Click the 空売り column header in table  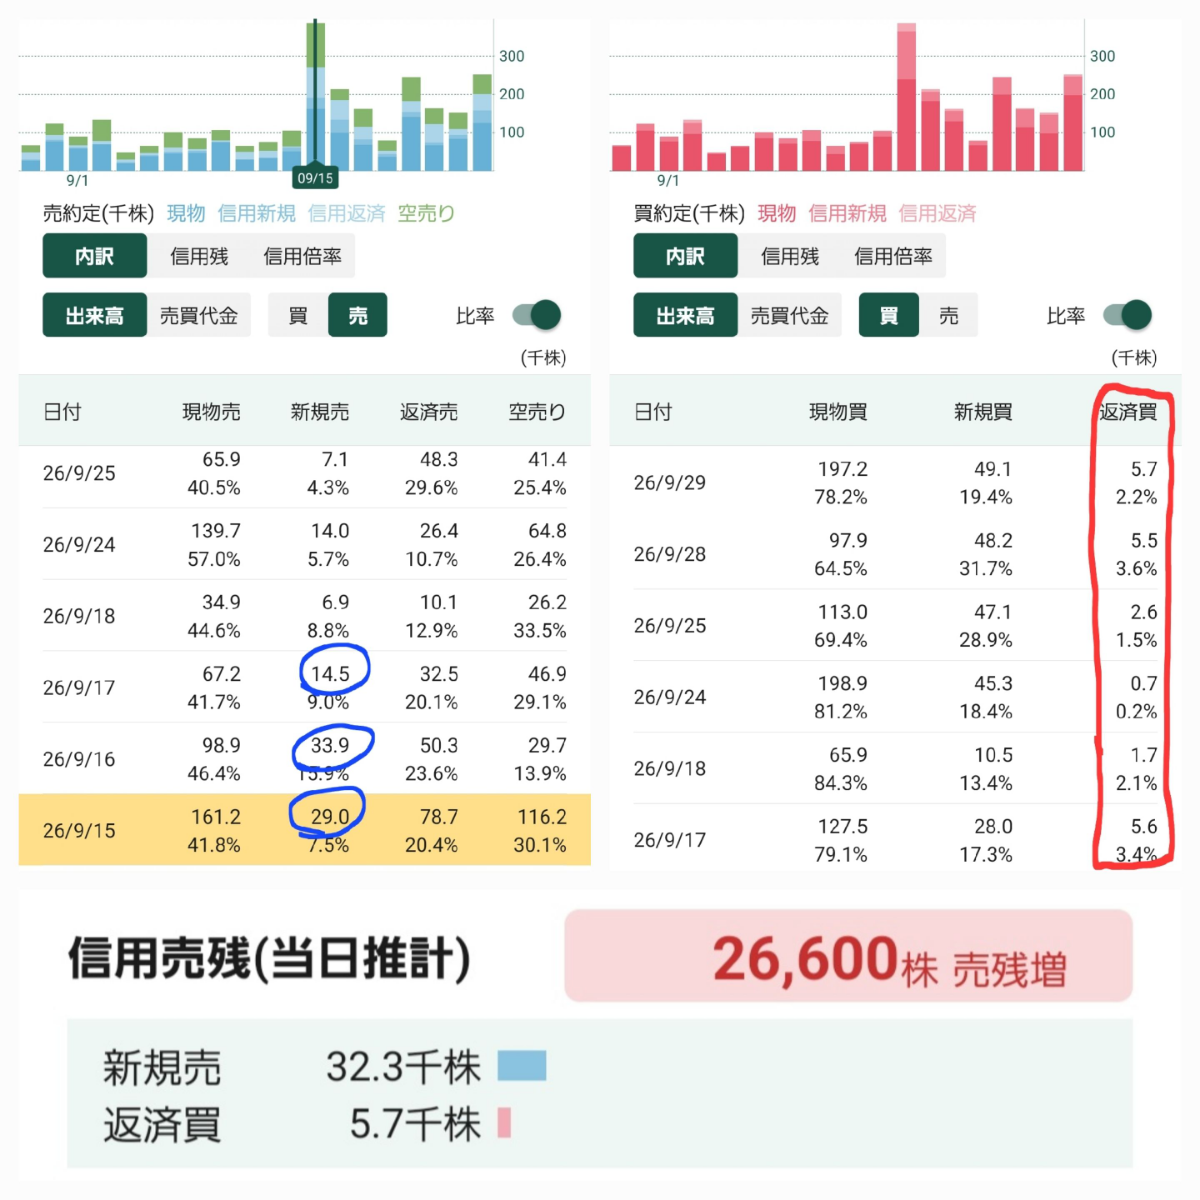click(x=537, y=411)
